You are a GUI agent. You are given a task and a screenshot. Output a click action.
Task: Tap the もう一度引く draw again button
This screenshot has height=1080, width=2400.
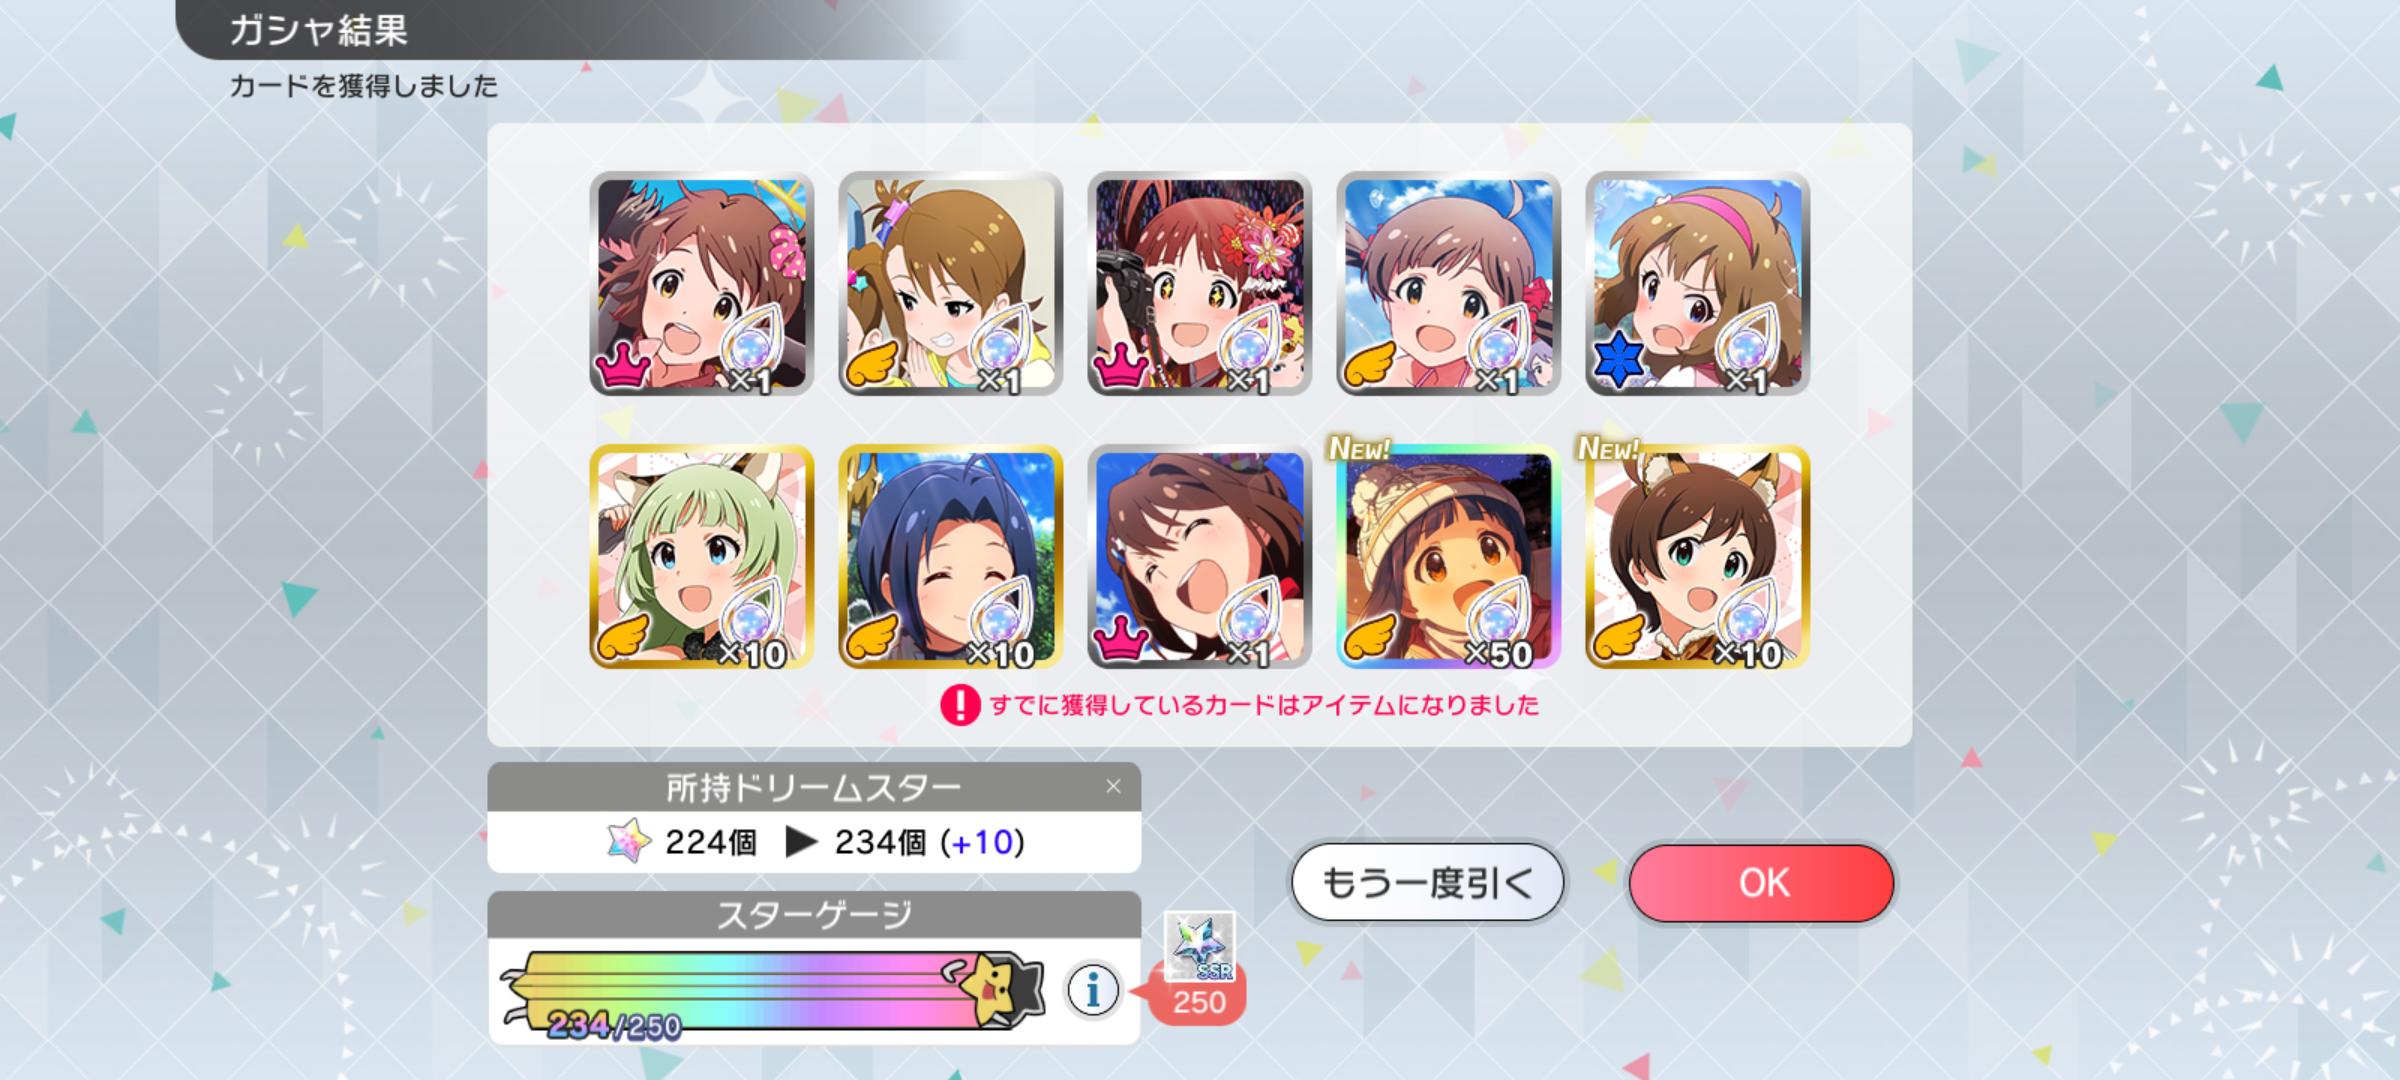1427,883
